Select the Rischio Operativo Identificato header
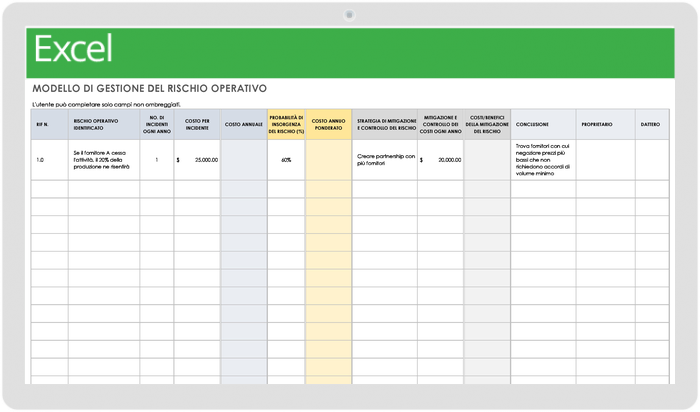Image resolution: width=700 pixels, height=412 pixels. [104, 125]
